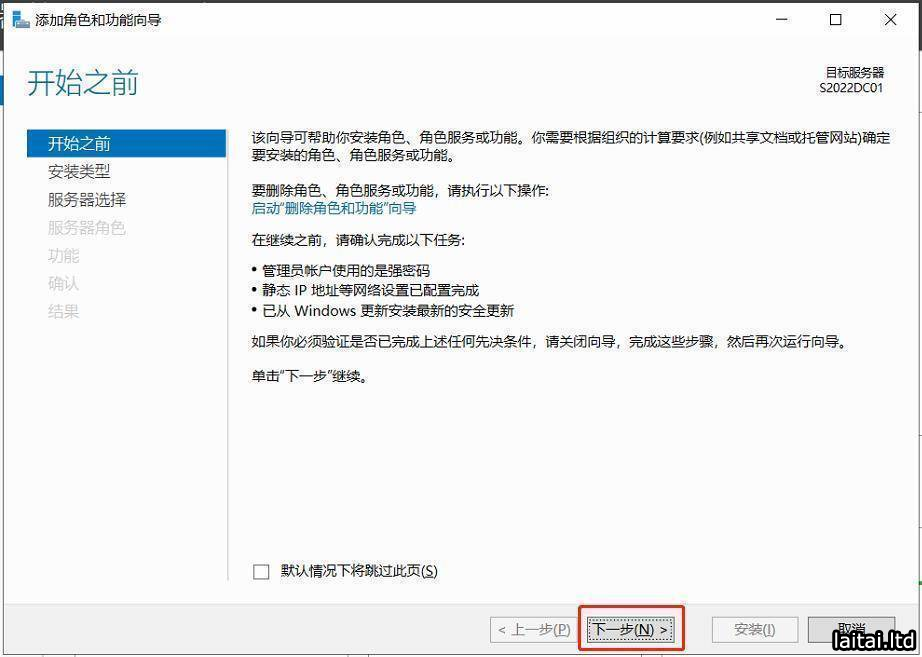This screenshot has height=657, width=922.
Task: Maximize the wizard window
Action: [x=836, y=19]
